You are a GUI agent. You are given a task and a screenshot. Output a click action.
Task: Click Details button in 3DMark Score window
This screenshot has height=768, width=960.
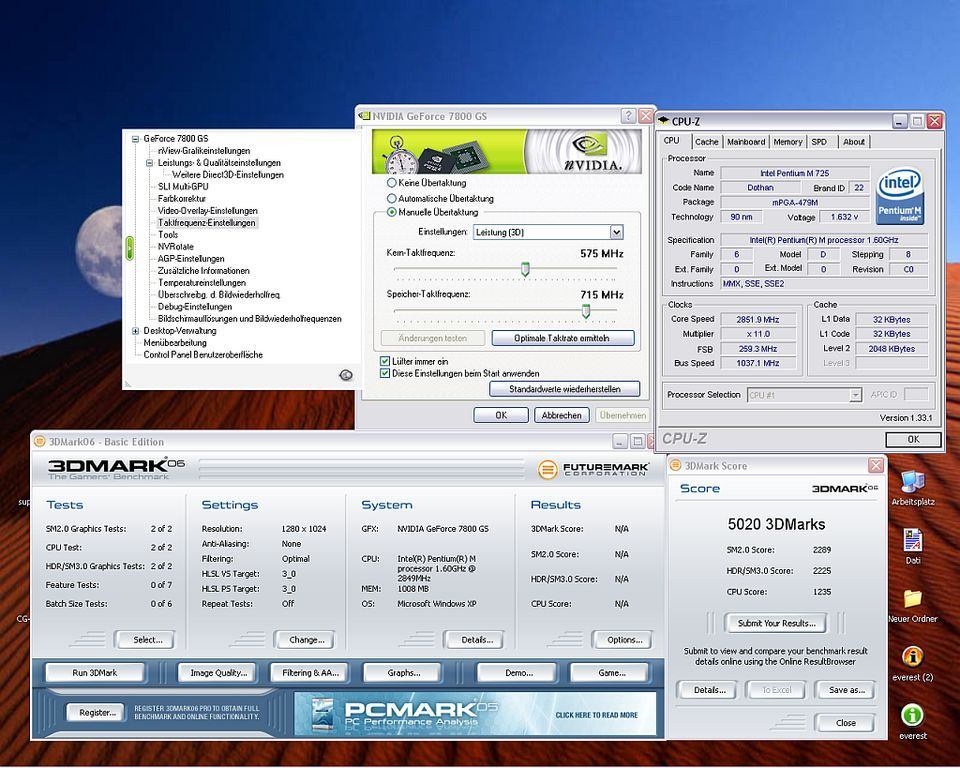click(x=709, y=690)
